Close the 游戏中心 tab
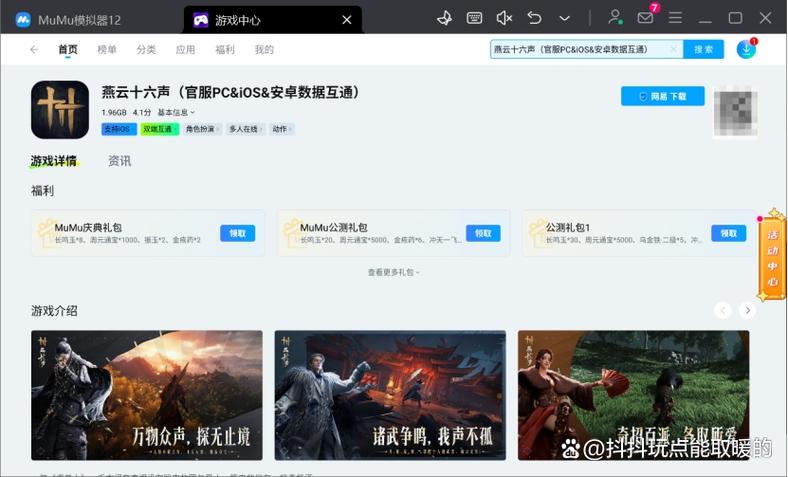 (x=347, y=20)
